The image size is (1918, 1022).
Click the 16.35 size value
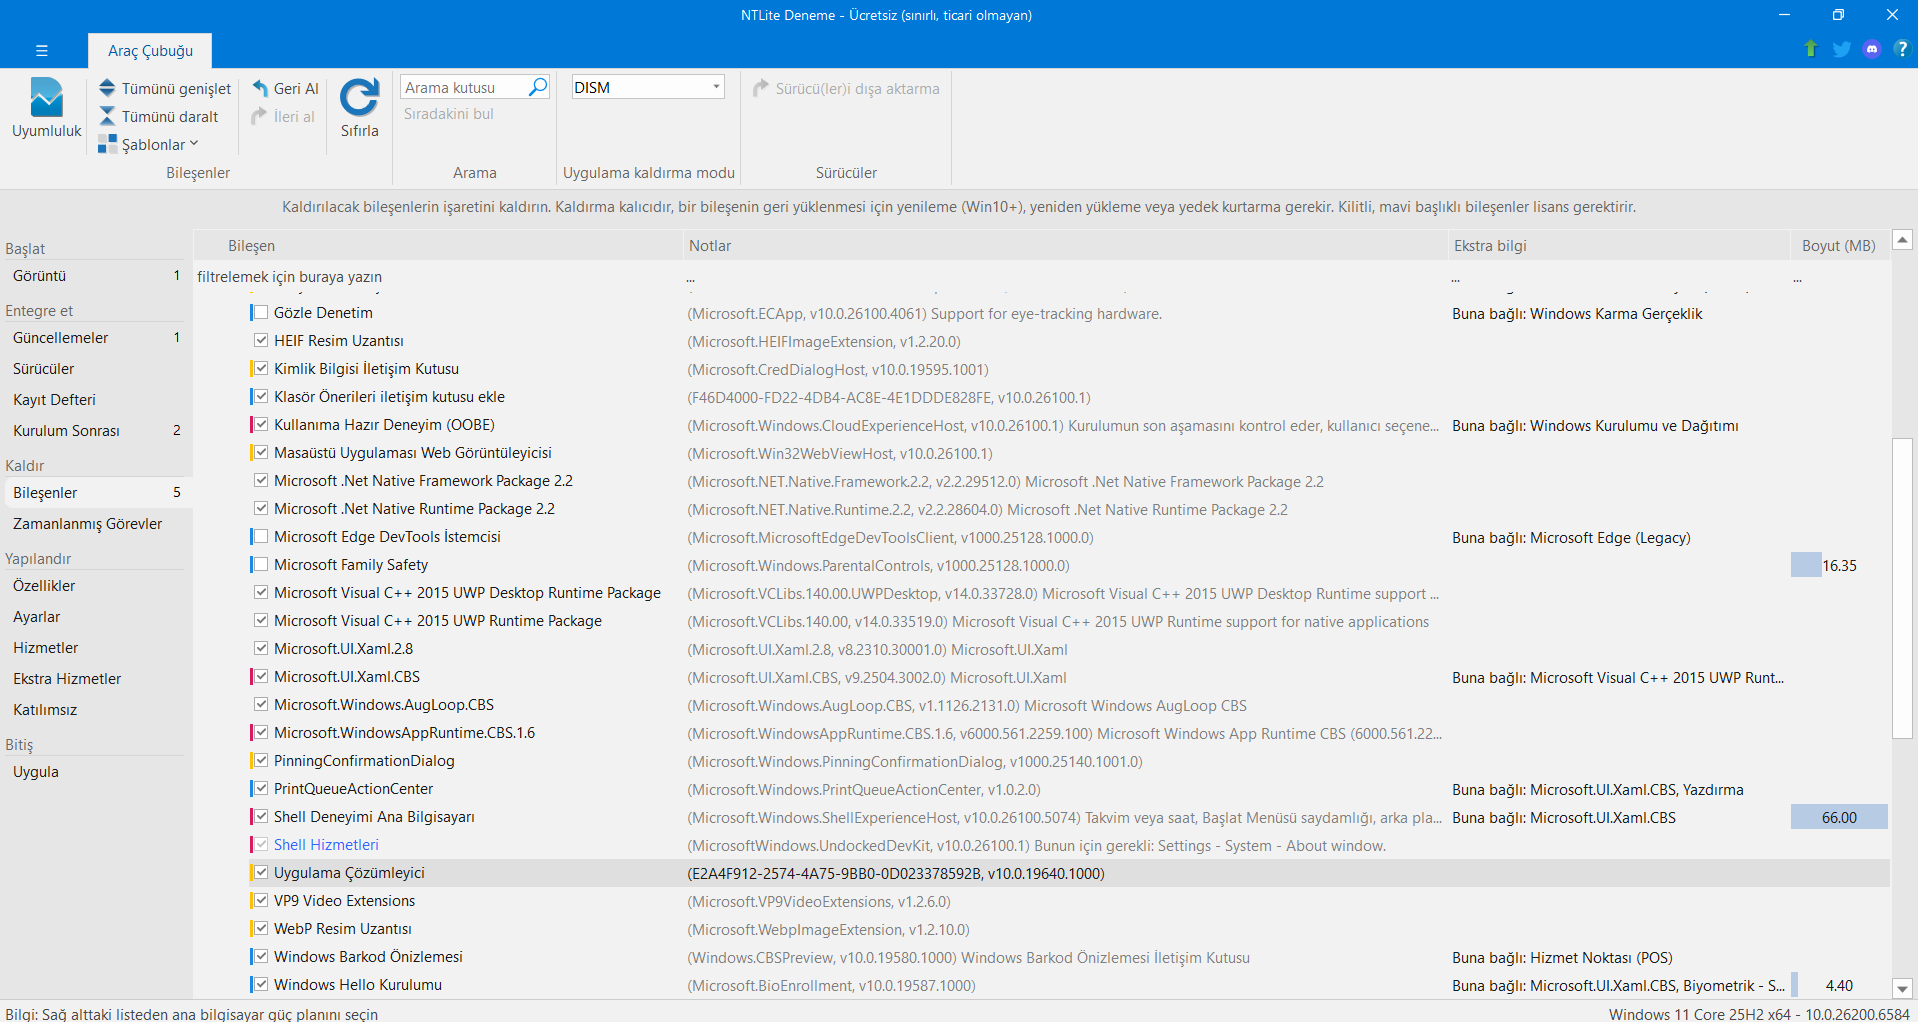[1839, 565]
